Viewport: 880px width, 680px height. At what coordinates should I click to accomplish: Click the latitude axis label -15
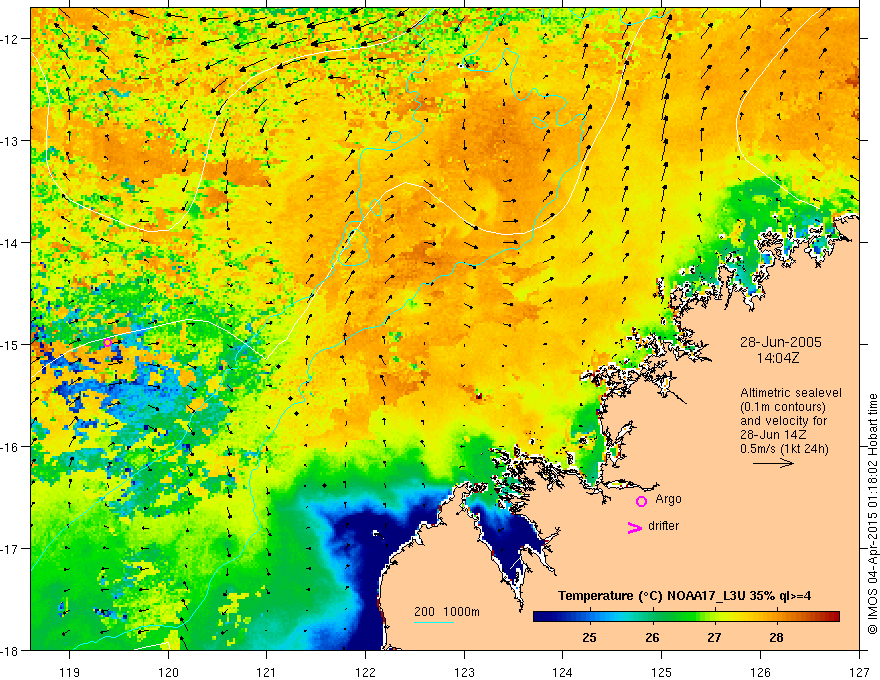(11, 344)
